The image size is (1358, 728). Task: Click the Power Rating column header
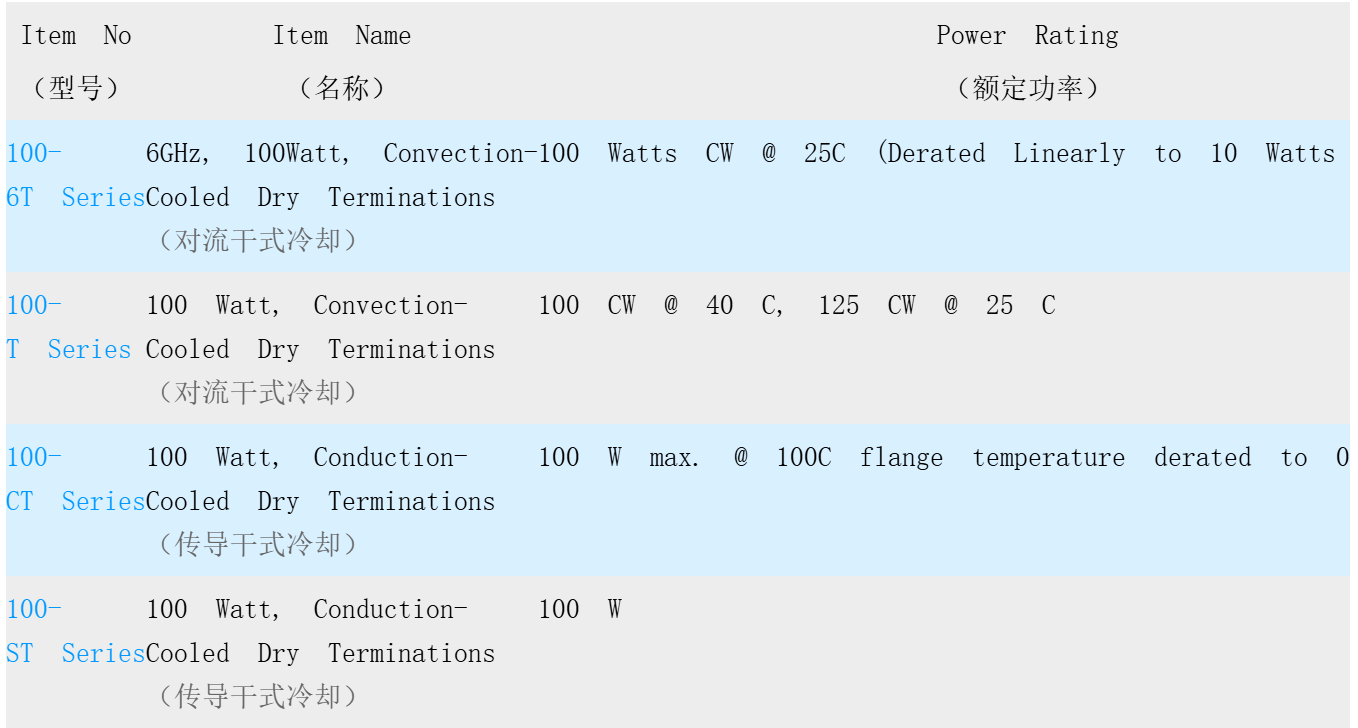[1027, 35]
